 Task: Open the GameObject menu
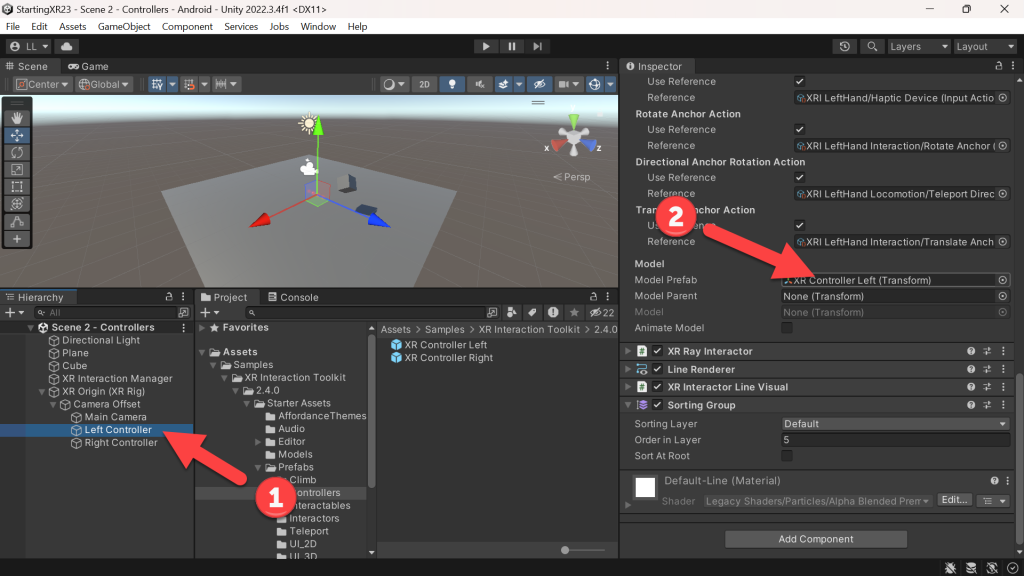click(x=124, y=27)
